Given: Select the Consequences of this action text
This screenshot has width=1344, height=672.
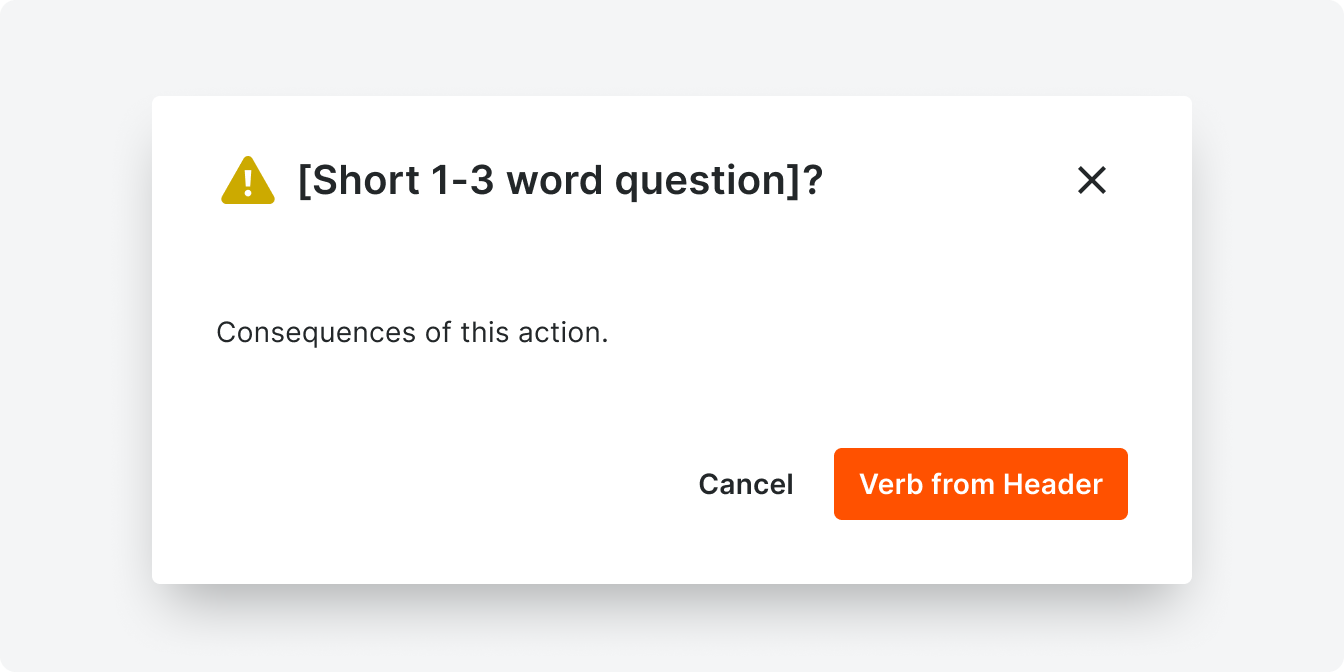Looking at the screenshot, I should 412,331.
